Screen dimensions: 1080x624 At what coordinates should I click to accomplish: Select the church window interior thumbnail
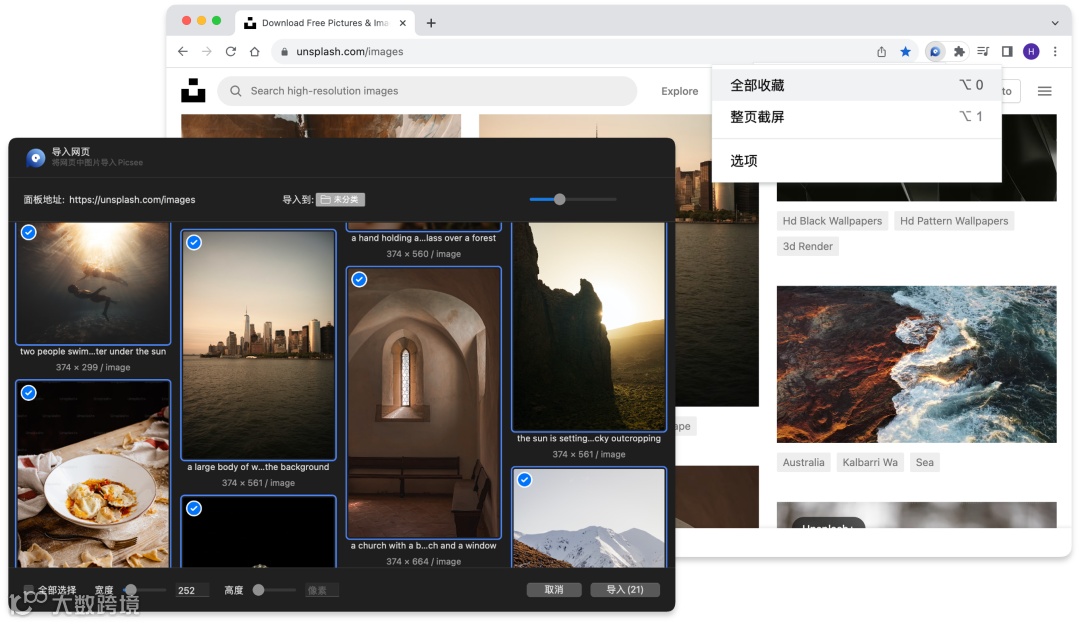click(424, 403)
